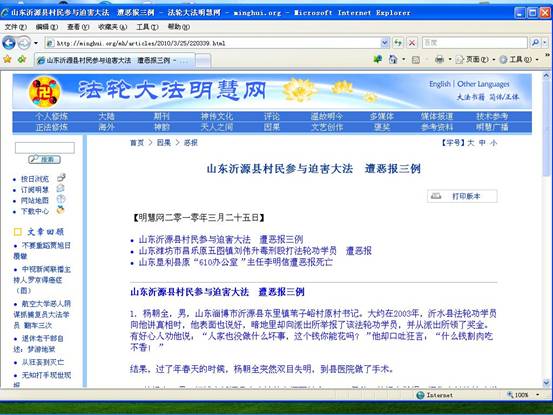Viewport: 553px width, 415px height.
Task: Click 海外 in the navigation bar
Action: point(107,127)
